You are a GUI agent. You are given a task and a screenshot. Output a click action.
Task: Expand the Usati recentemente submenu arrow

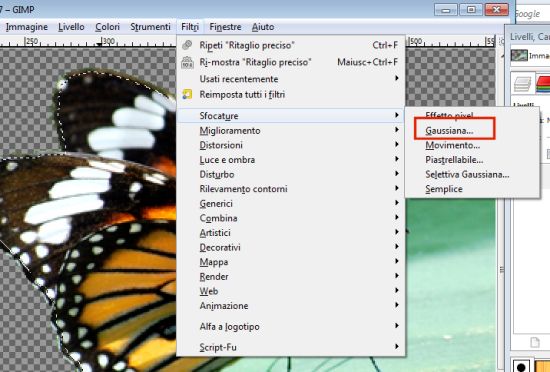point(397,78)
